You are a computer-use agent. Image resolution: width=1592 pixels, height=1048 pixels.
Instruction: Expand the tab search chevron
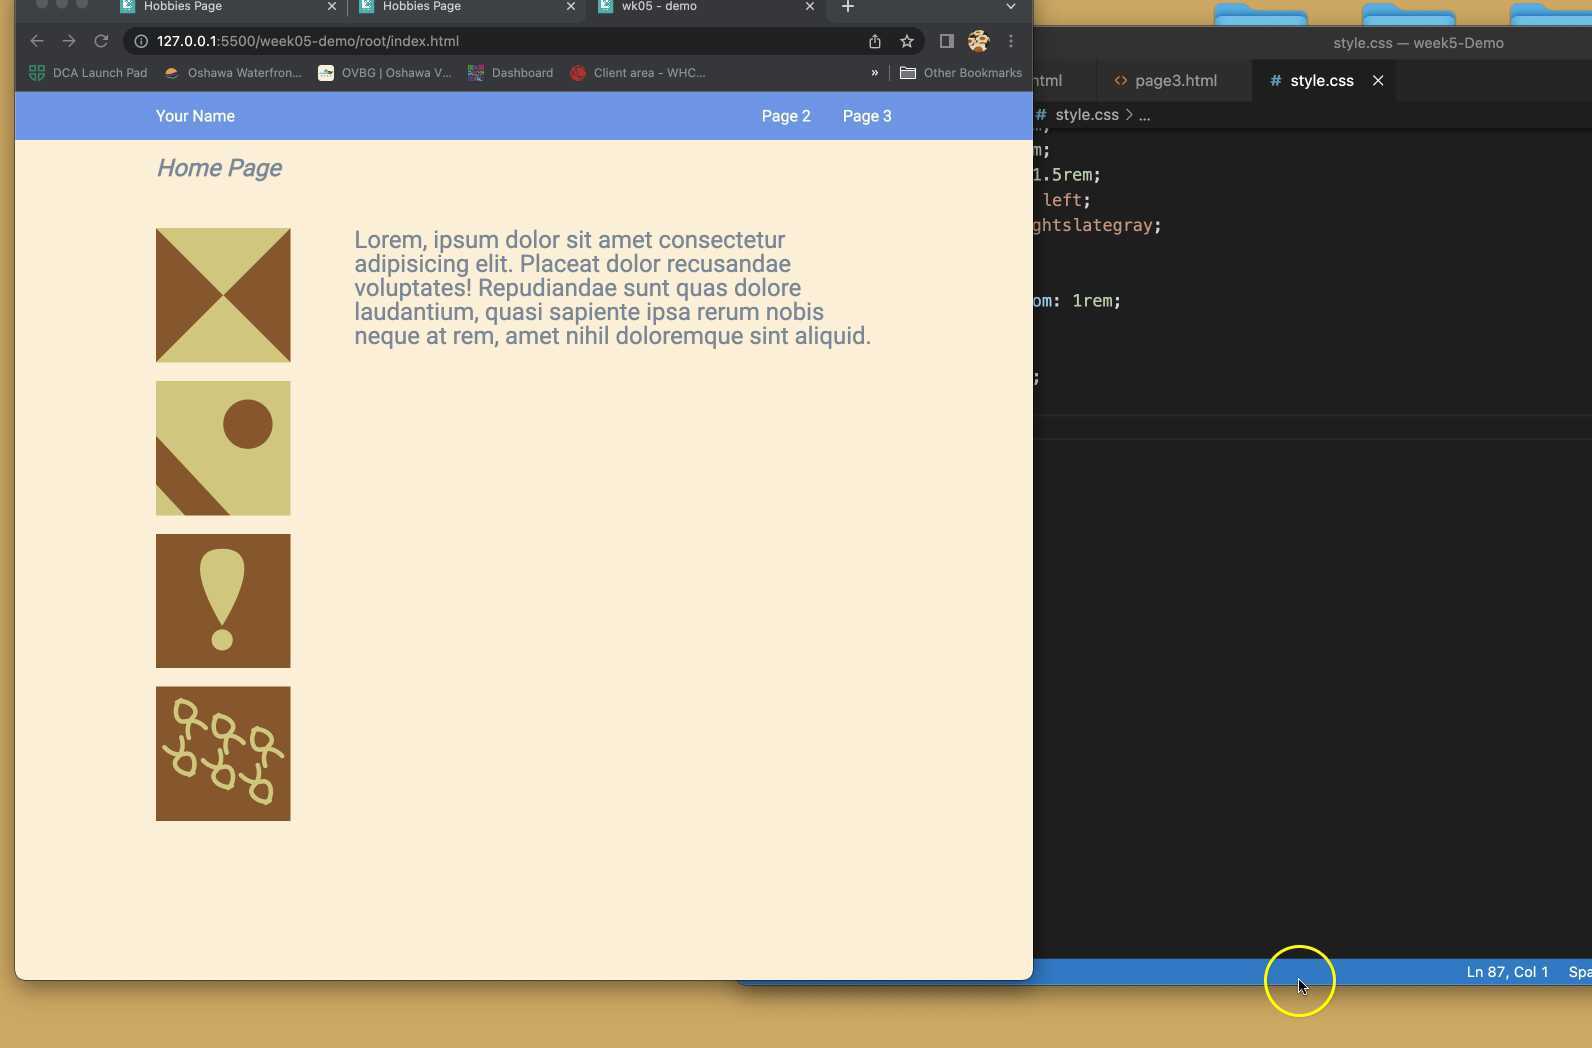coord(1011,7)
